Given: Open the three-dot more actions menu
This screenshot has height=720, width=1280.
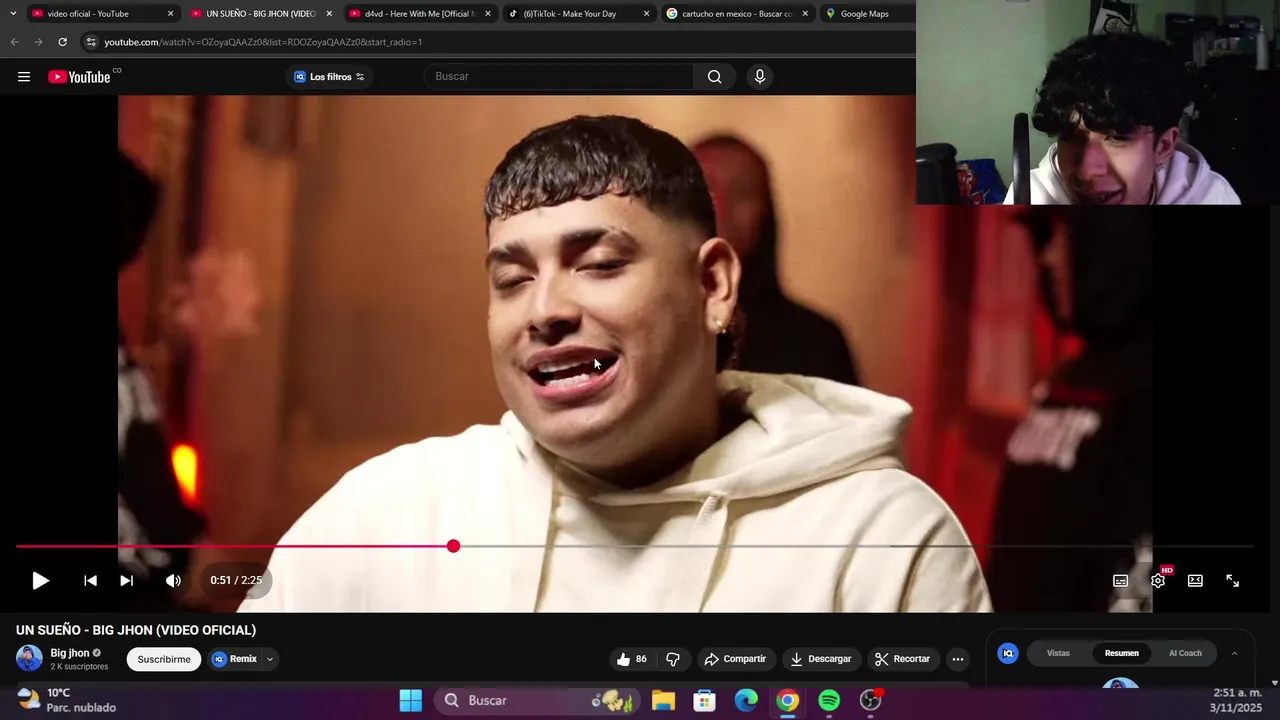Looking at the screenshot, I should click(x=958, y=659).
